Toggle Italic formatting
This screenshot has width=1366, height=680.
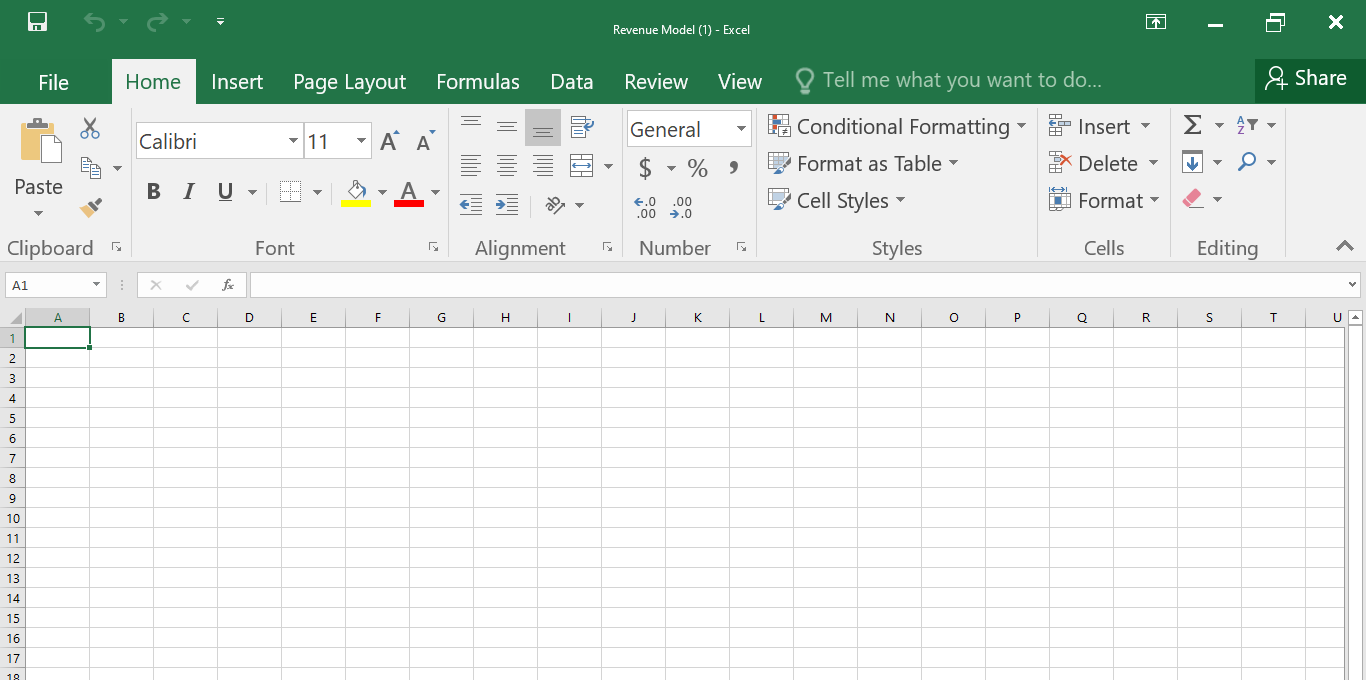[189, 192]
